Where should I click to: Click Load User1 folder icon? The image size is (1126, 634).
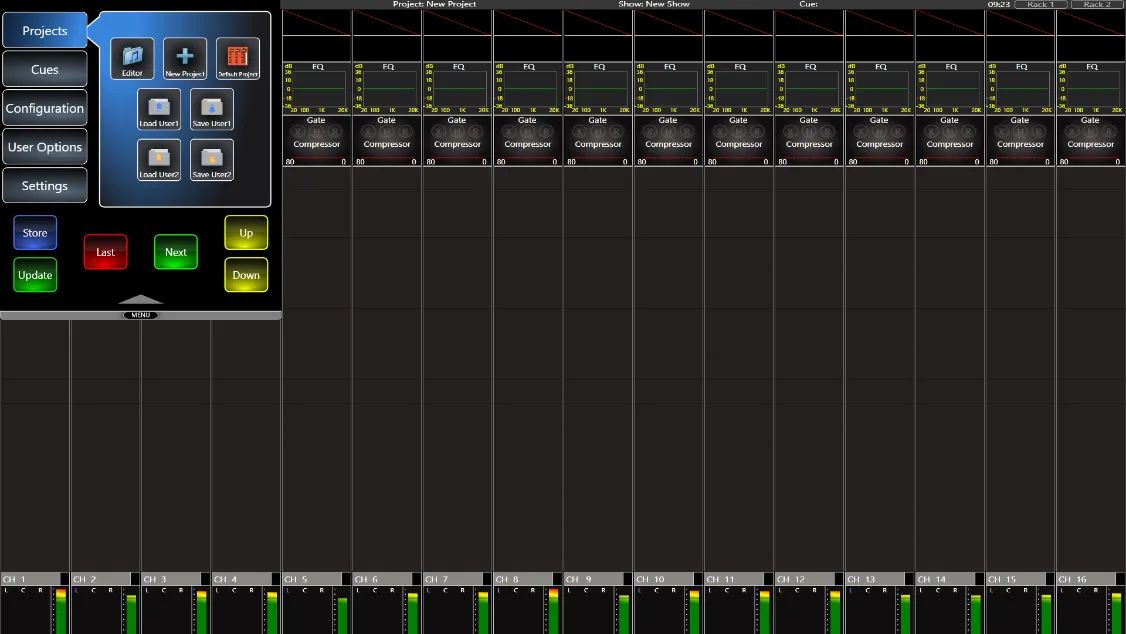pos(159,109)
